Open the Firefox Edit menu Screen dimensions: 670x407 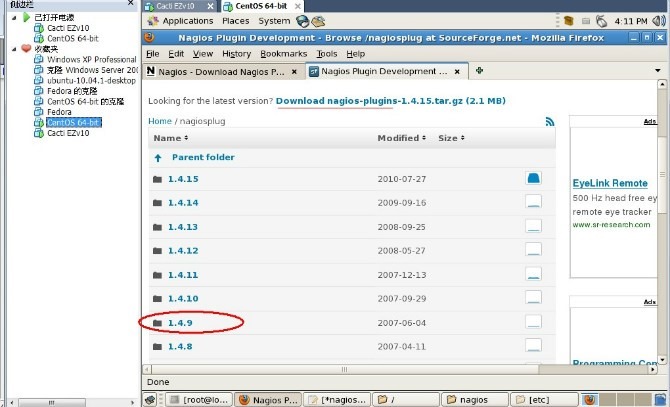176,54
